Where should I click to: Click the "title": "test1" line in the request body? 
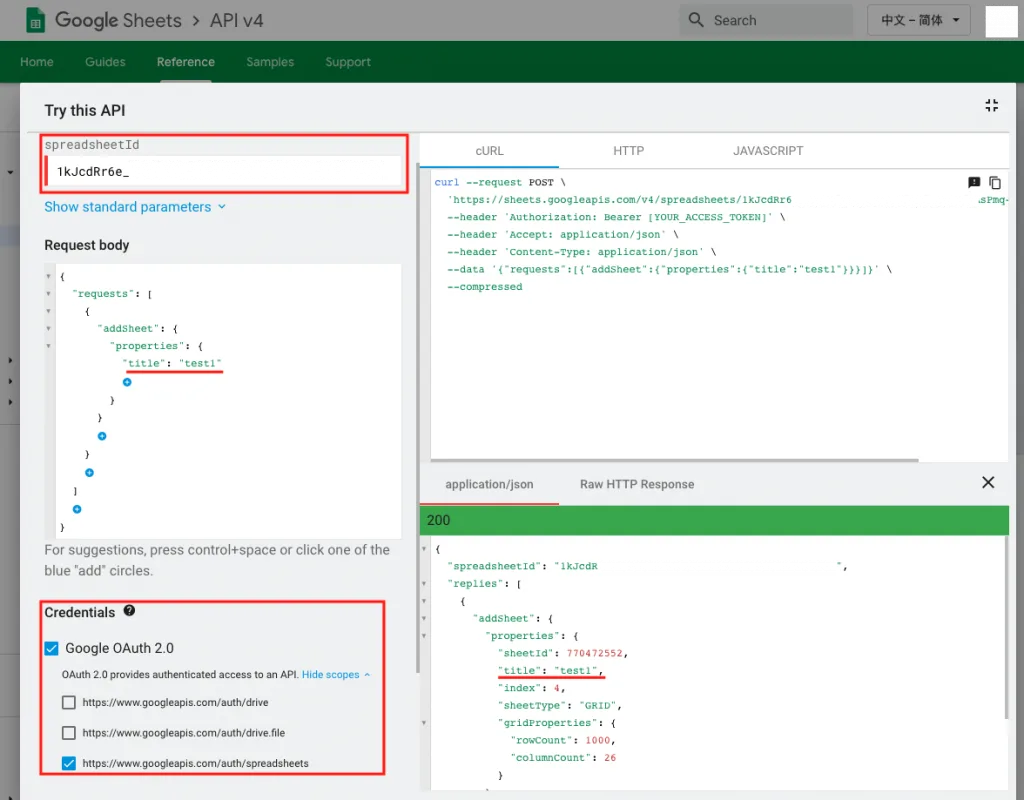pos(172,364)
